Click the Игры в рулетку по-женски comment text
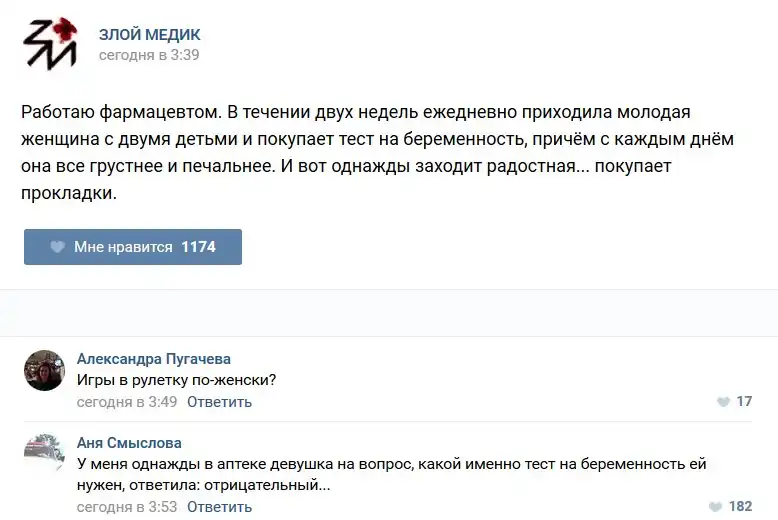Screen dimensions: 778x520 177,380
